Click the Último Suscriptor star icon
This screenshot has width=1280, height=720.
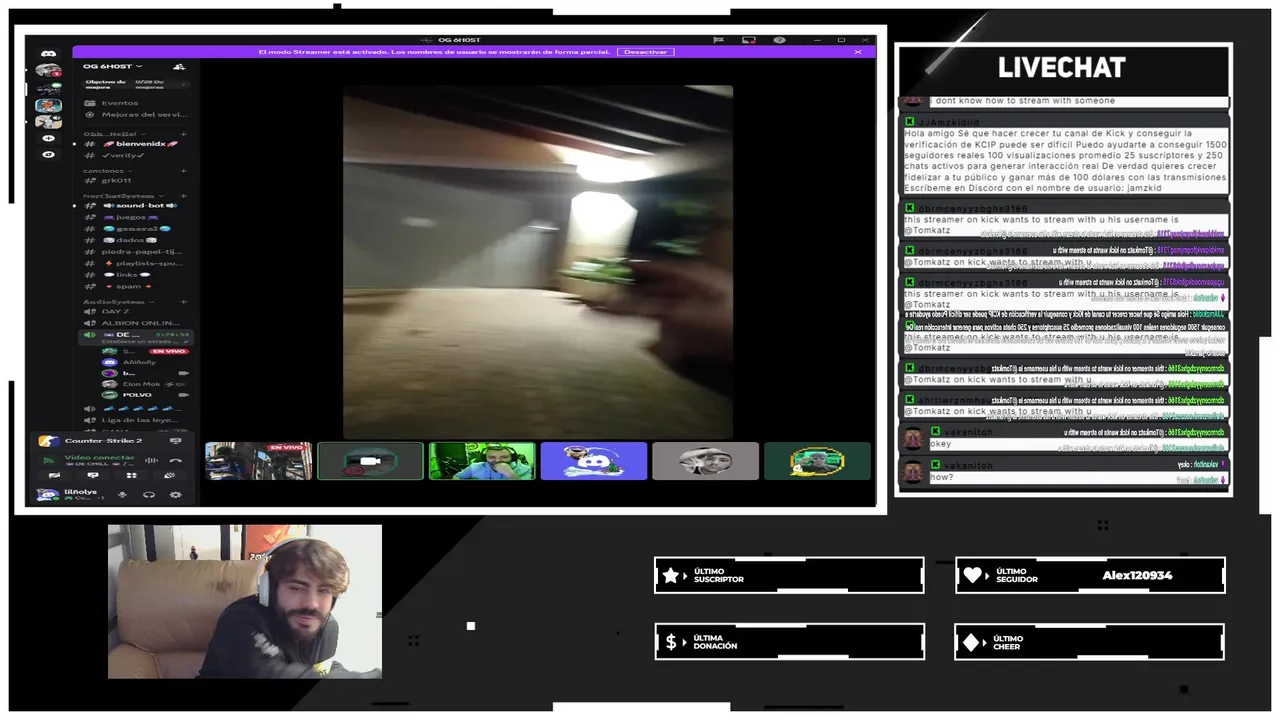pos(671,575)
